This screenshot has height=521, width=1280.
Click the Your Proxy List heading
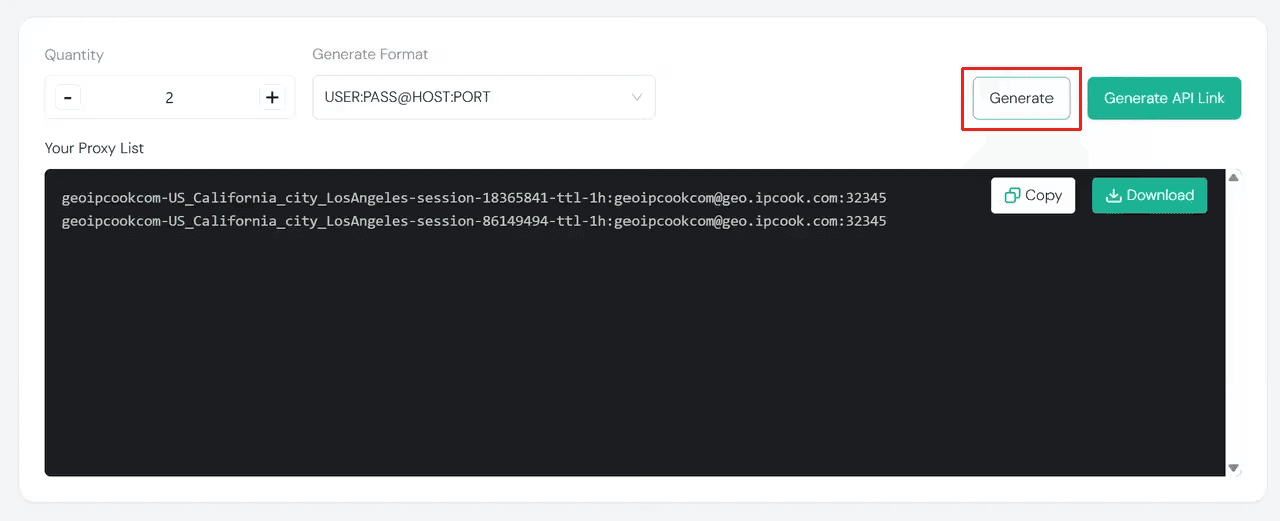[94, 148]
